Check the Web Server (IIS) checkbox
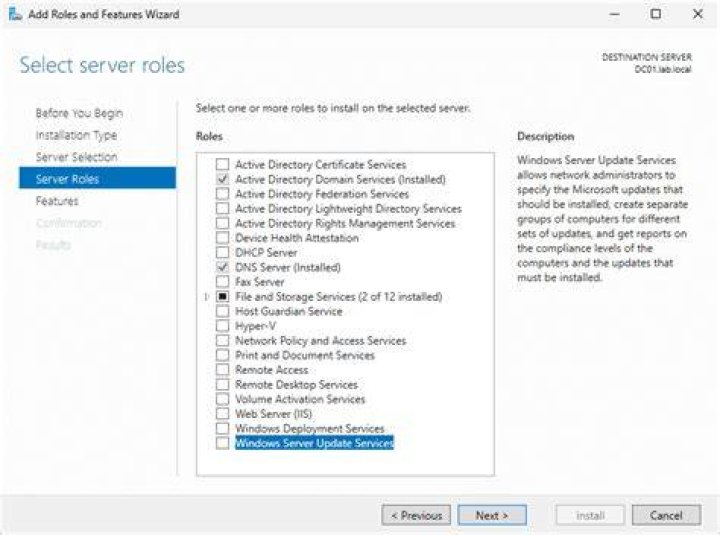Viewport: 720px width, 535px height. (x=222, y=414)
